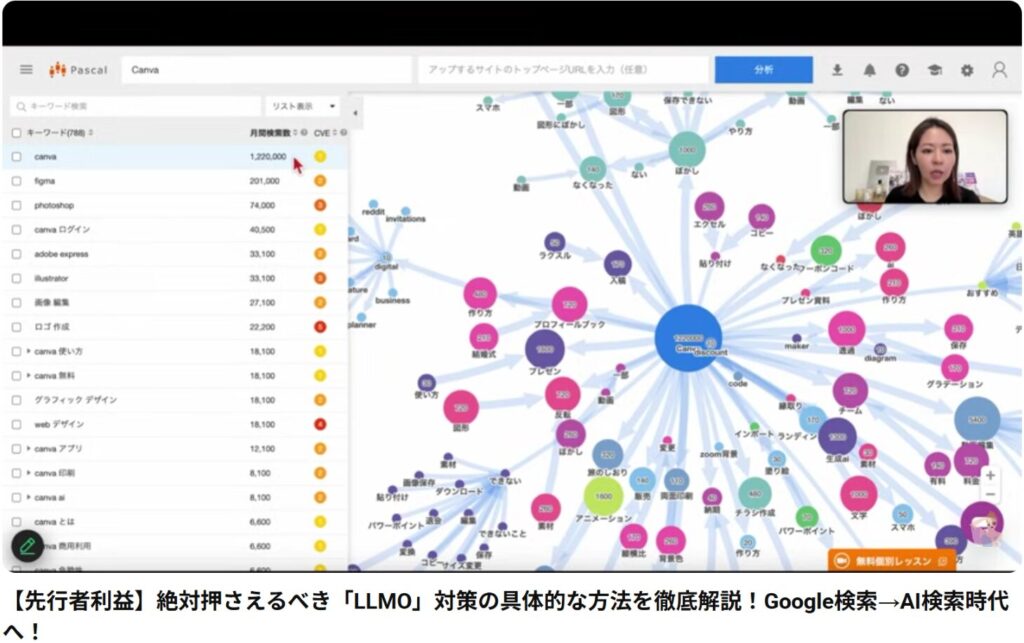This screenshot has height=643, width=1024.
Task: Open the hamburger menu beside Pascal logo
Action: click(x=26, y=70)
